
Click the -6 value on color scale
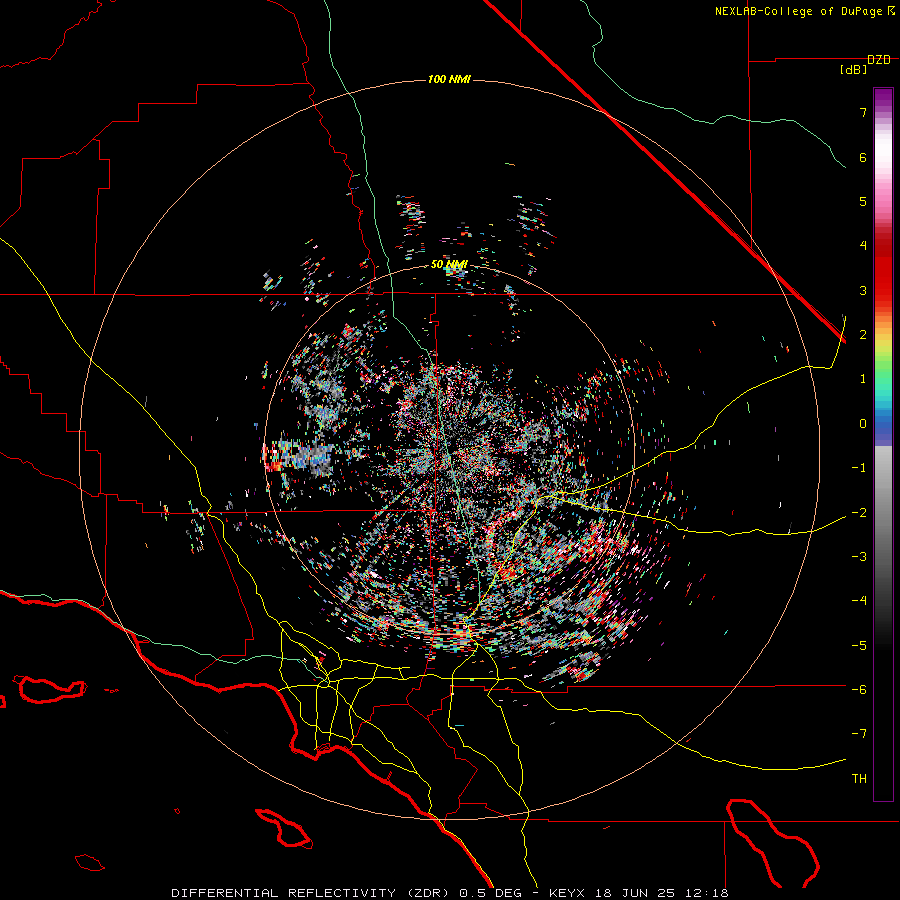point(859,690)
